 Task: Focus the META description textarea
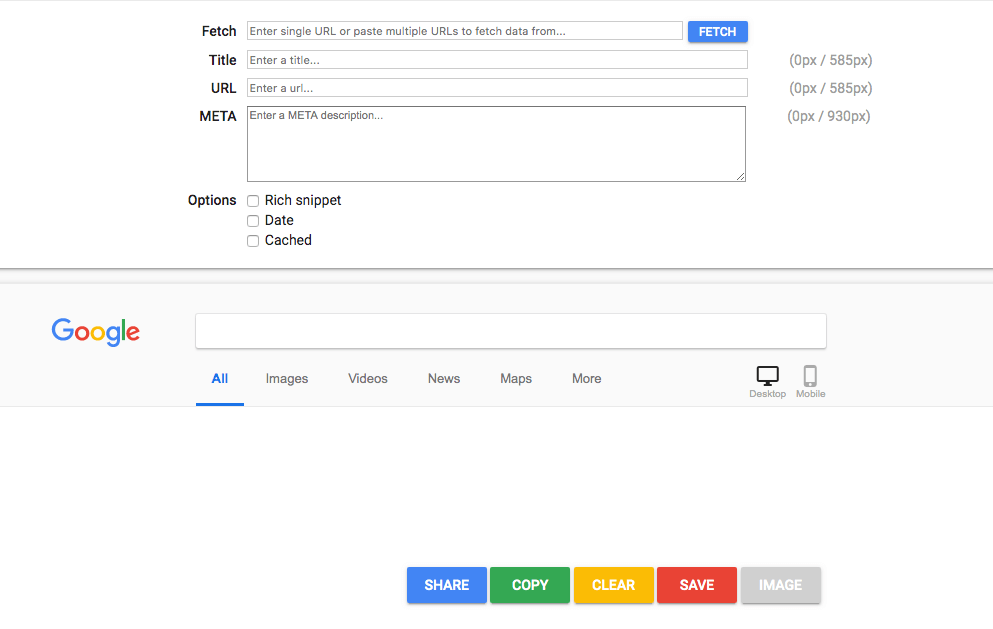point(496,143)
